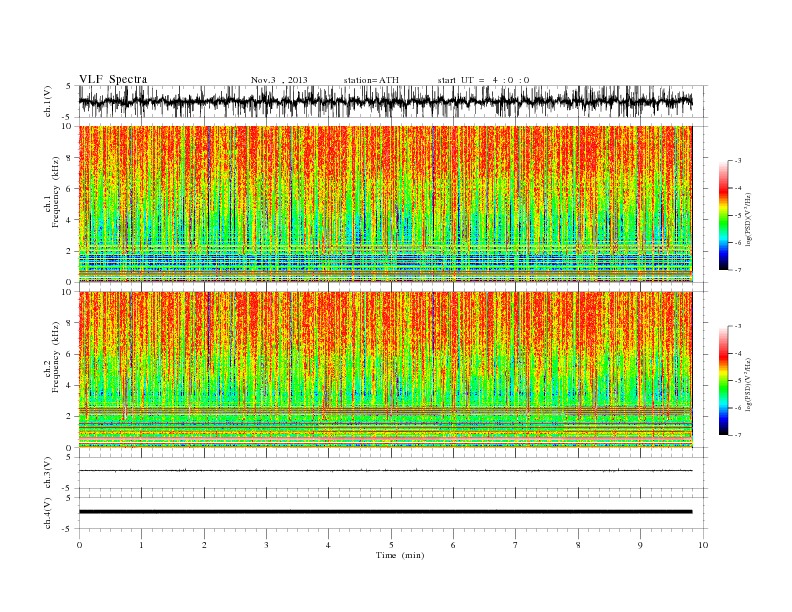
Task: Click the "9" tick on the time axis
Action: [640, 545]
